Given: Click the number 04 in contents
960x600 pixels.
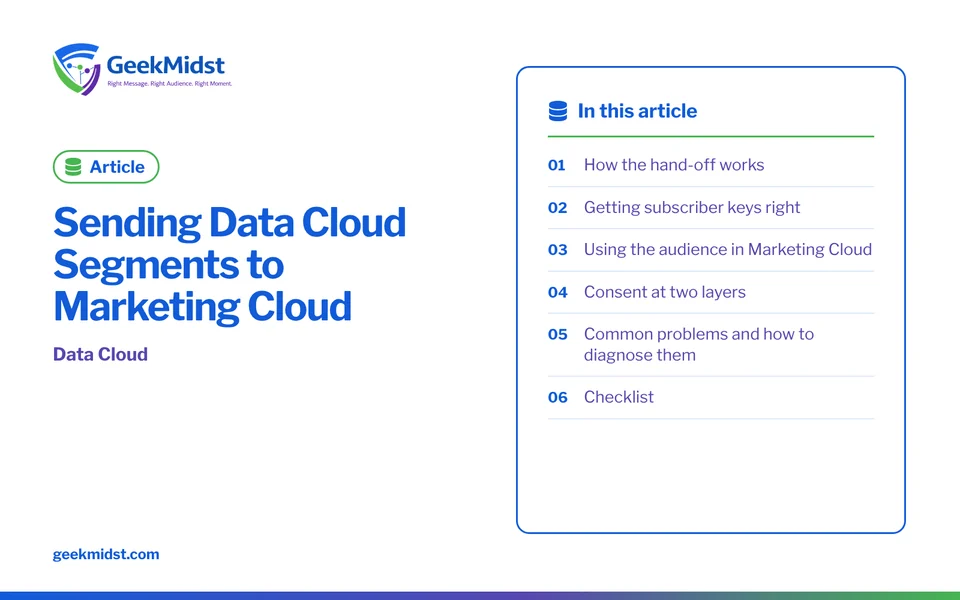Looking at the screenshot, I should (x=557, y=293).
